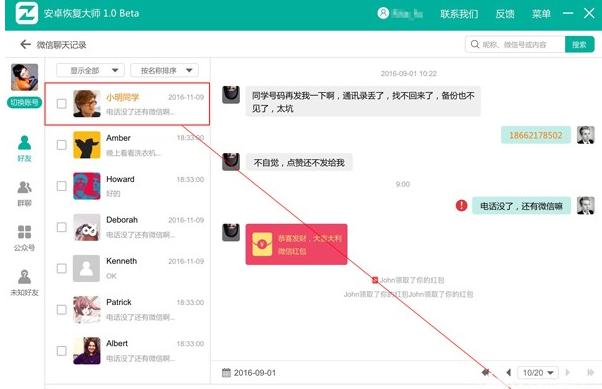
Task: Expand the 显示全部 filter dropdown
Action: [x=90, y=70]
